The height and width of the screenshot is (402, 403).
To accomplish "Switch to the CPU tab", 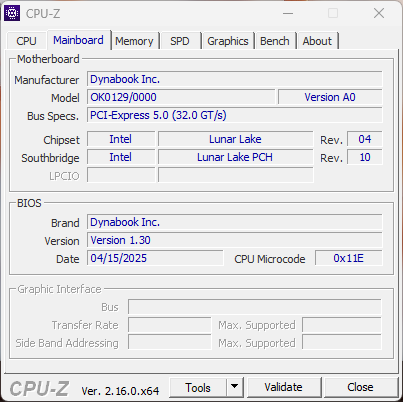I will click(26, 41).
